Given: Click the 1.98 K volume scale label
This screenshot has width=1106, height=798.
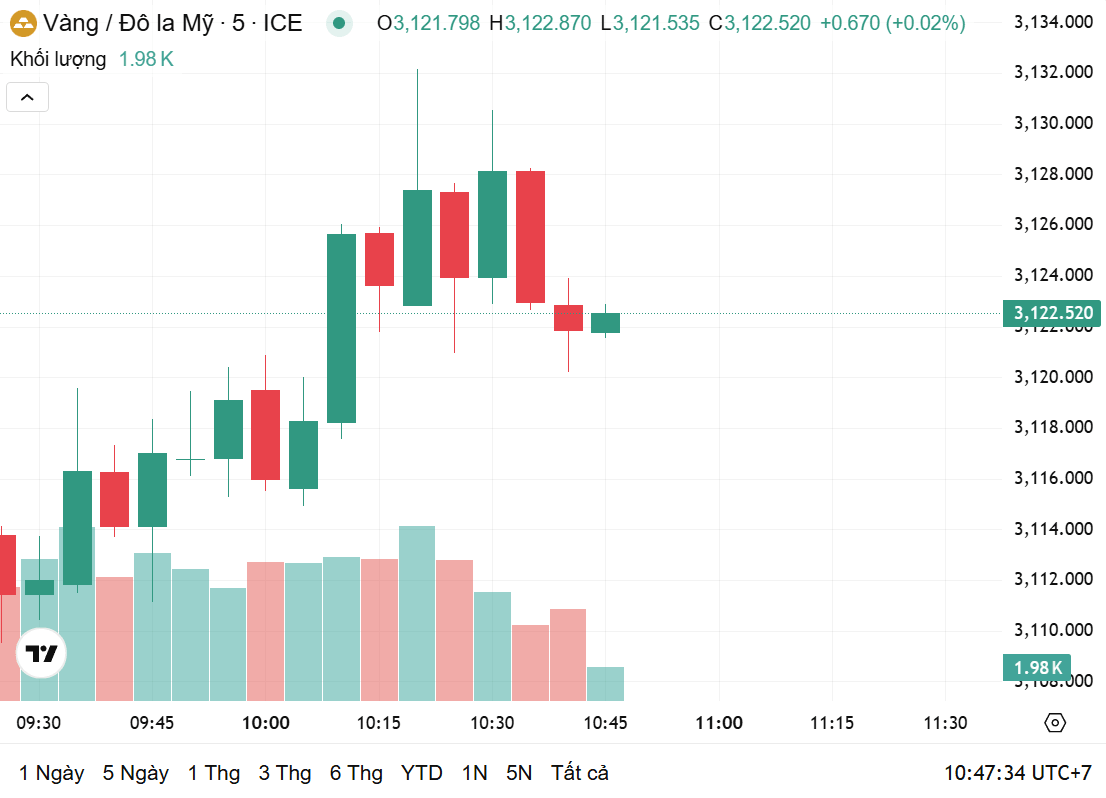Looking at the screenshot, I should click(1037, 667).
